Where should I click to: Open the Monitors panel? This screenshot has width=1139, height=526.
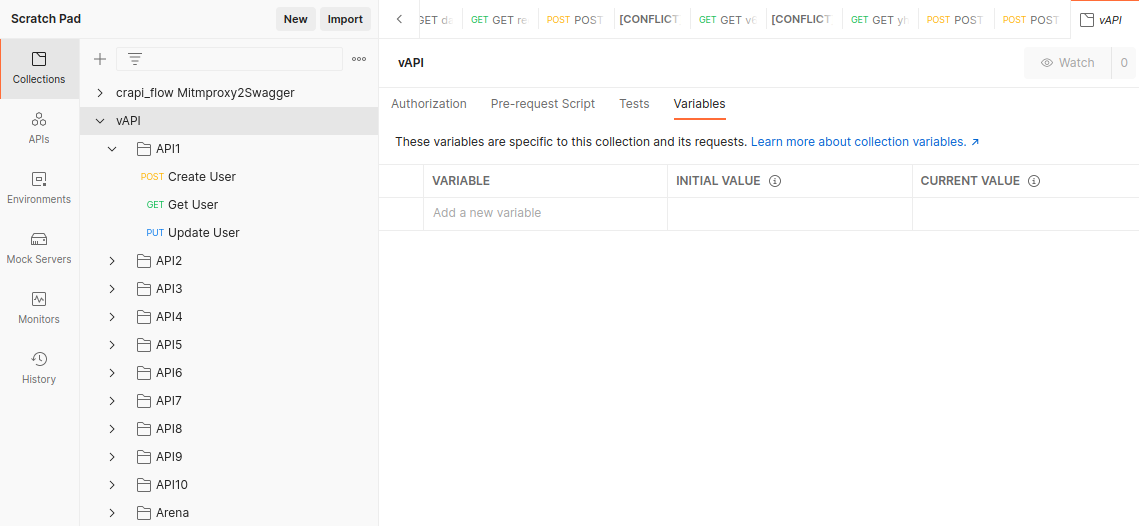coord(39,308)
